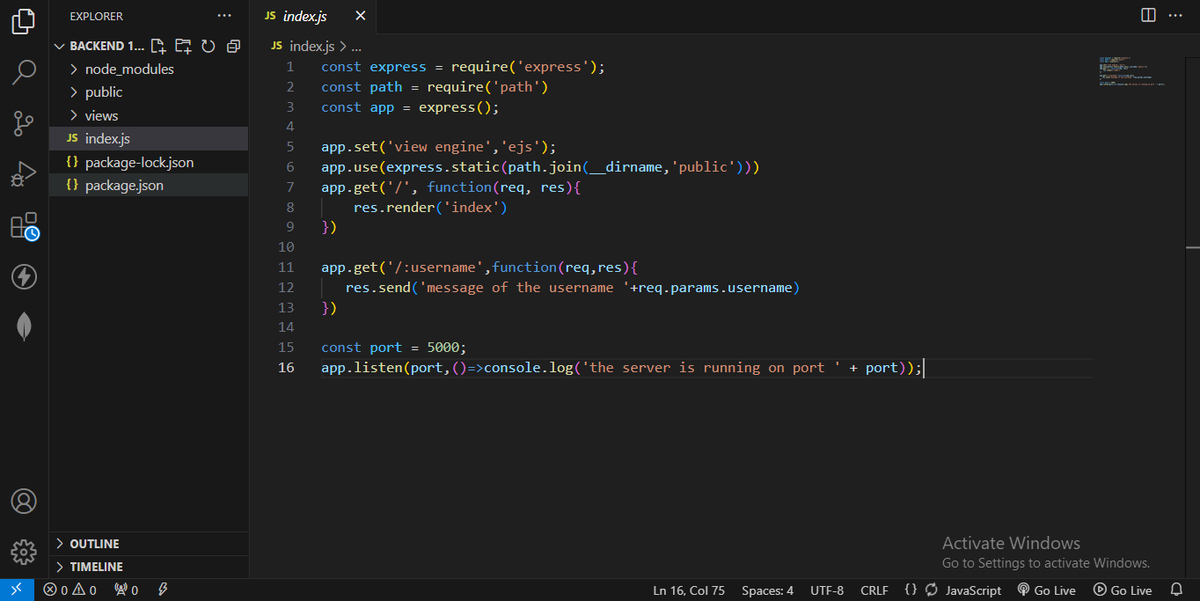Click the lightning bolt status bar icon
1200x601 pixels.
163,590
